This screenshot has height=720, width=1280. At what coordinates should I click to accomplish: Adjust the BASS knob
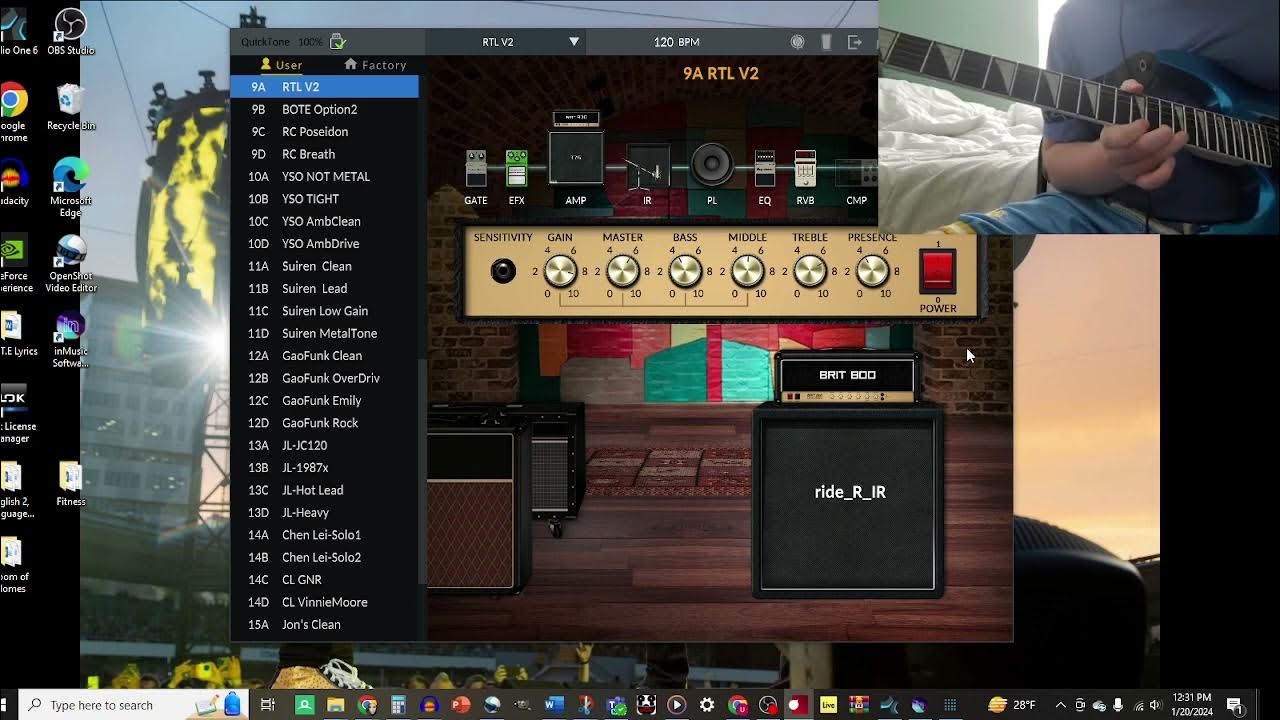685,271
